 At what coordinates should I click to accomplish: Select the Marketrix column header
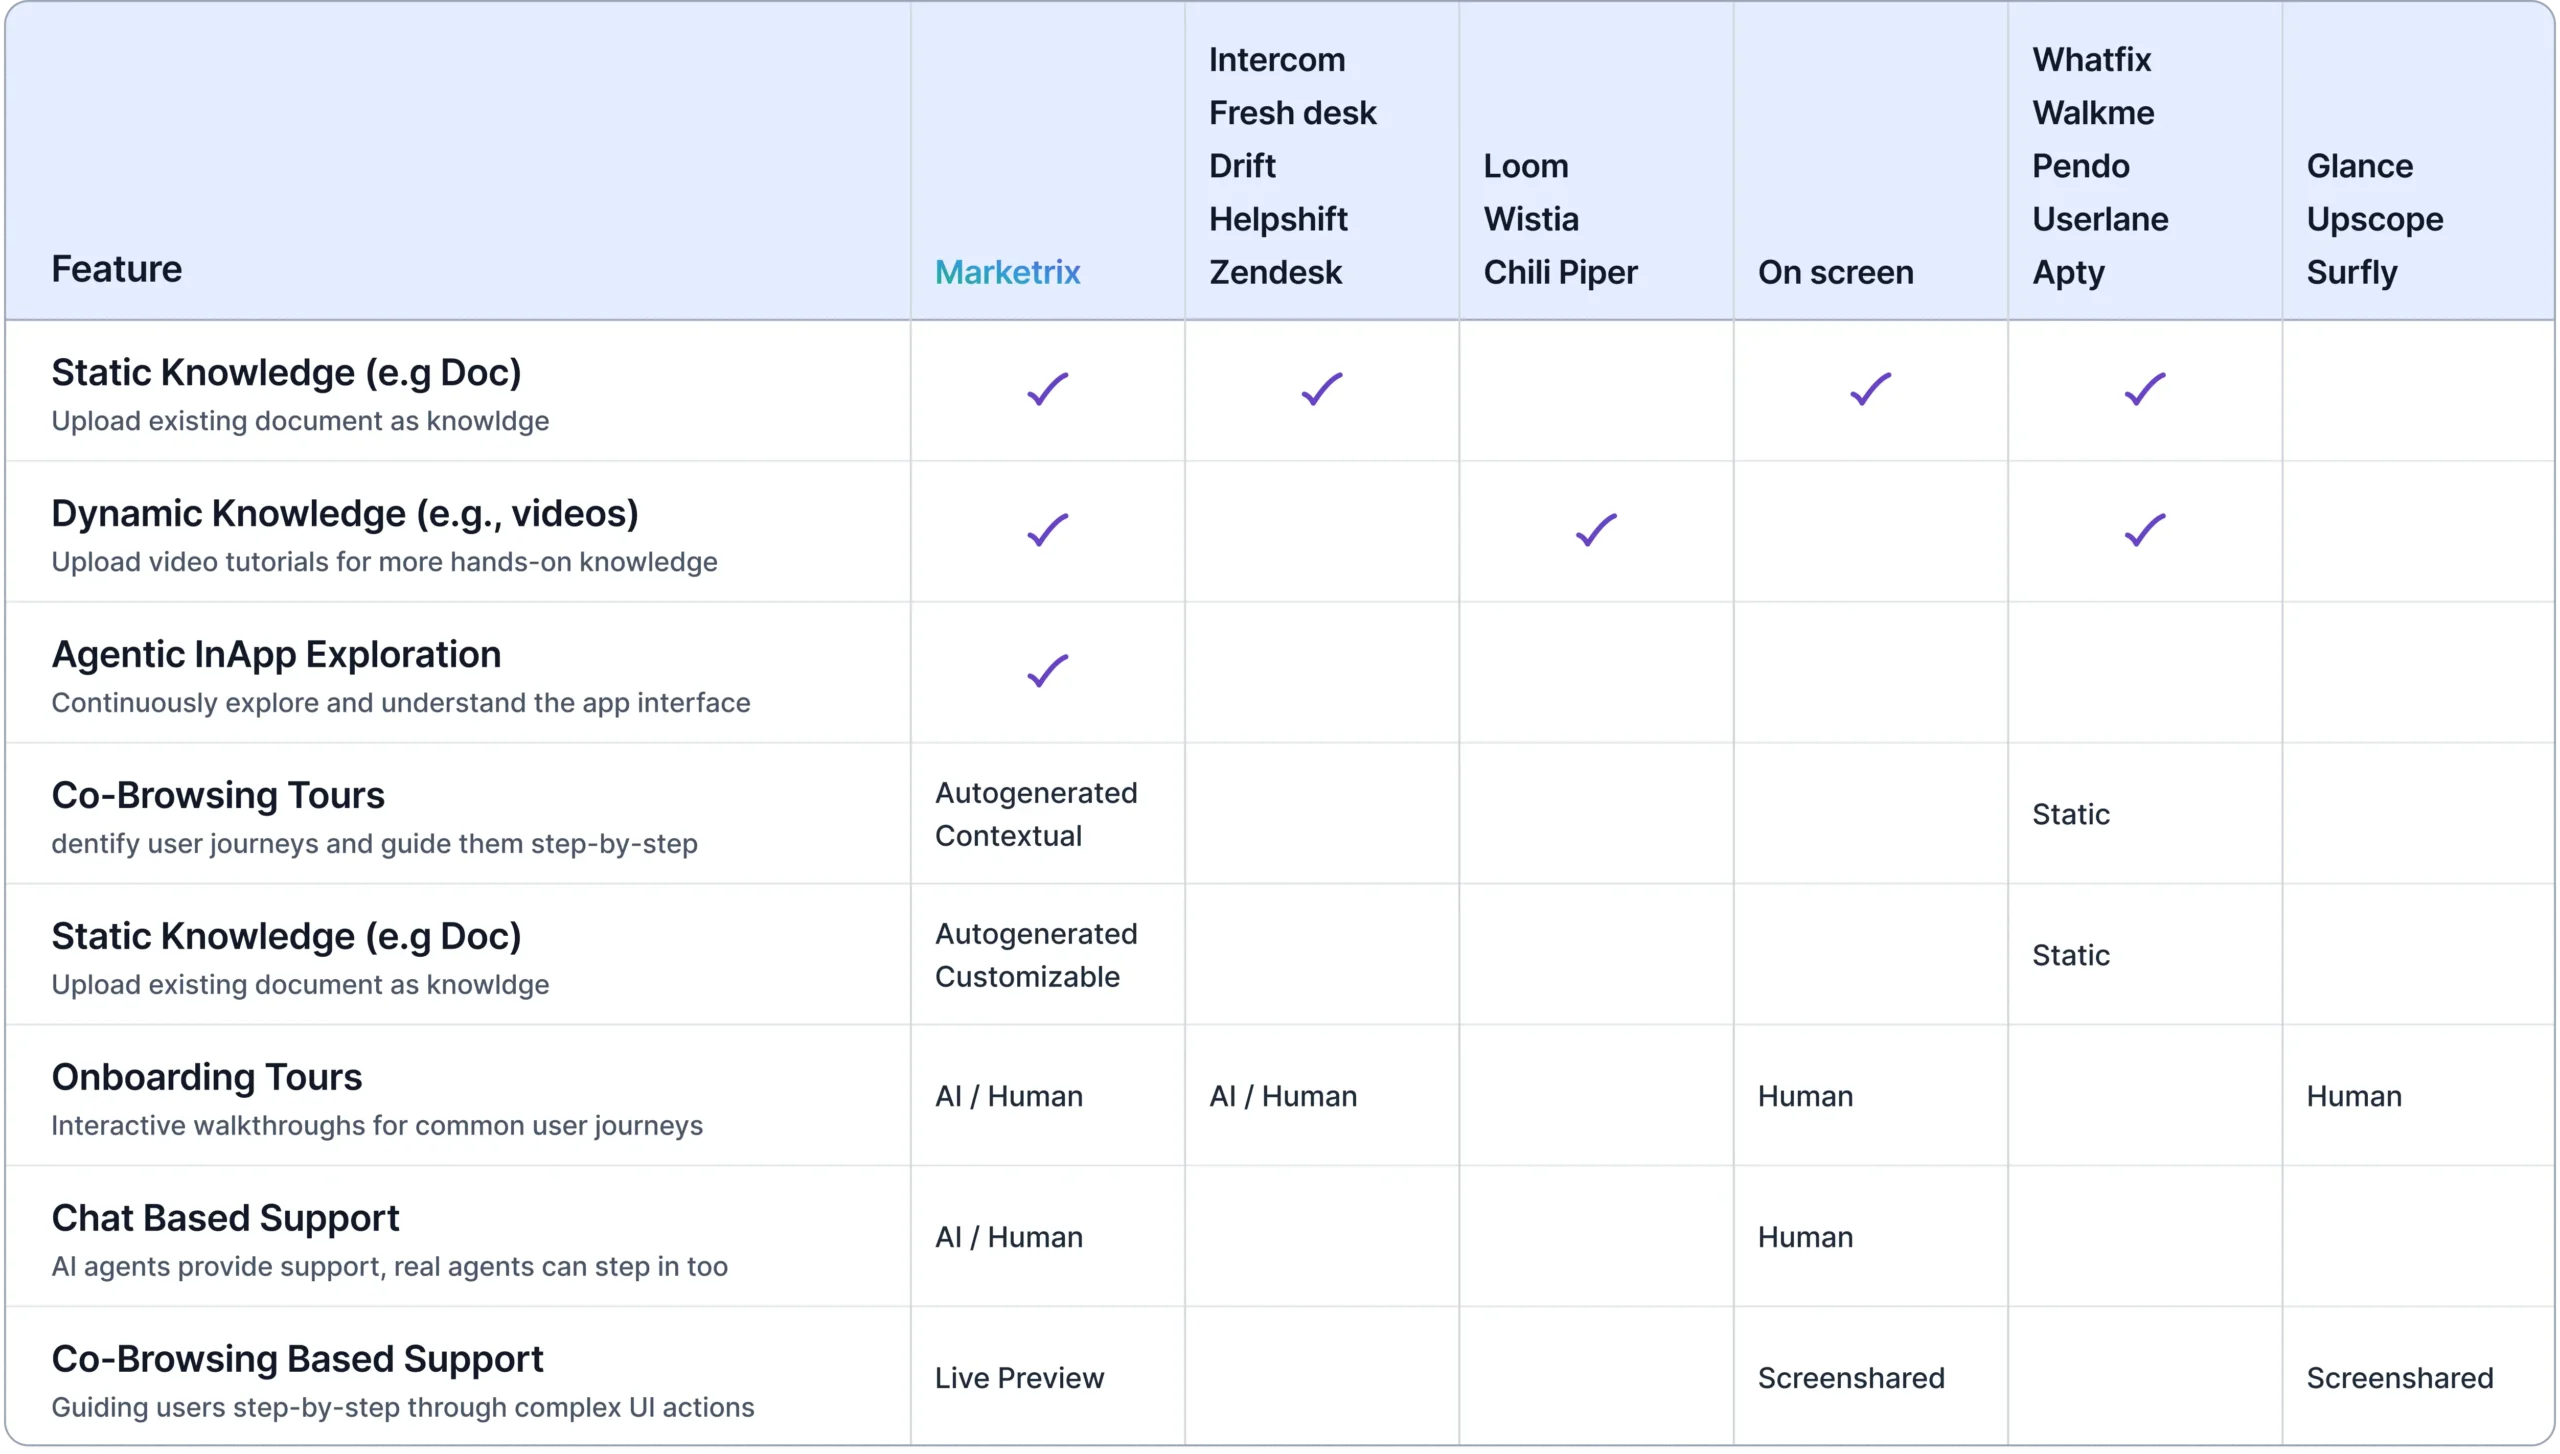pos(1007,272)
